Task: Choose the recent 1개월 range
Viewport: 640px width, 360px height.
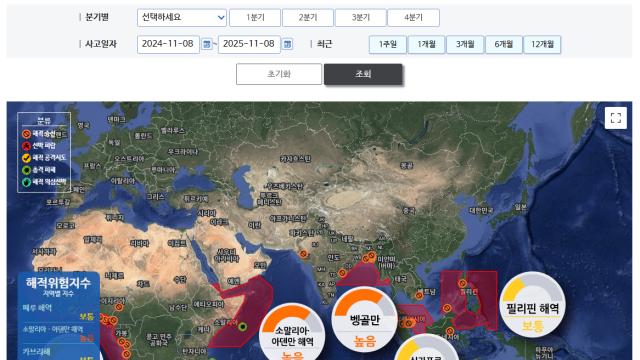Action: pos(426,44)
